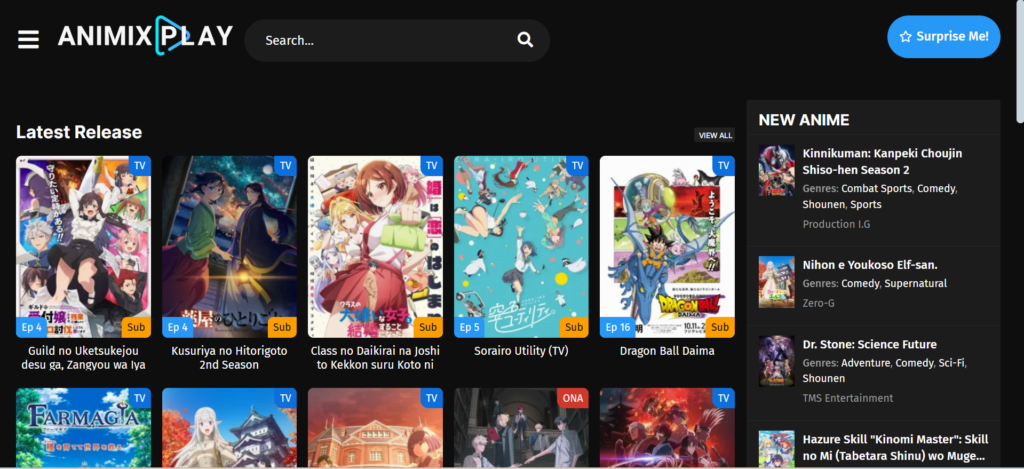Open the poster with the ONA badge
This screenshot has height=469, width=1024.
(x=521, y=427)
